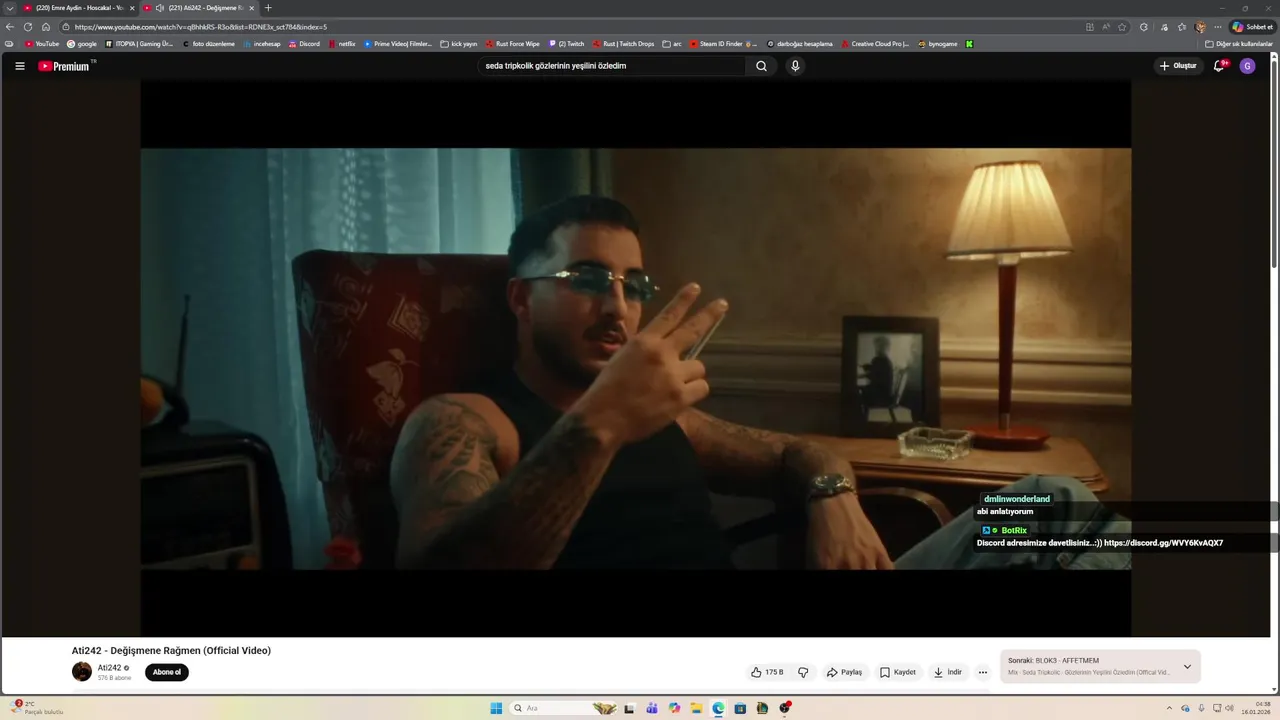Viewport: 1280px width, 720px height.
Task: Open the Creative Cloud Pro bookmark
Action: pos(875,44)
